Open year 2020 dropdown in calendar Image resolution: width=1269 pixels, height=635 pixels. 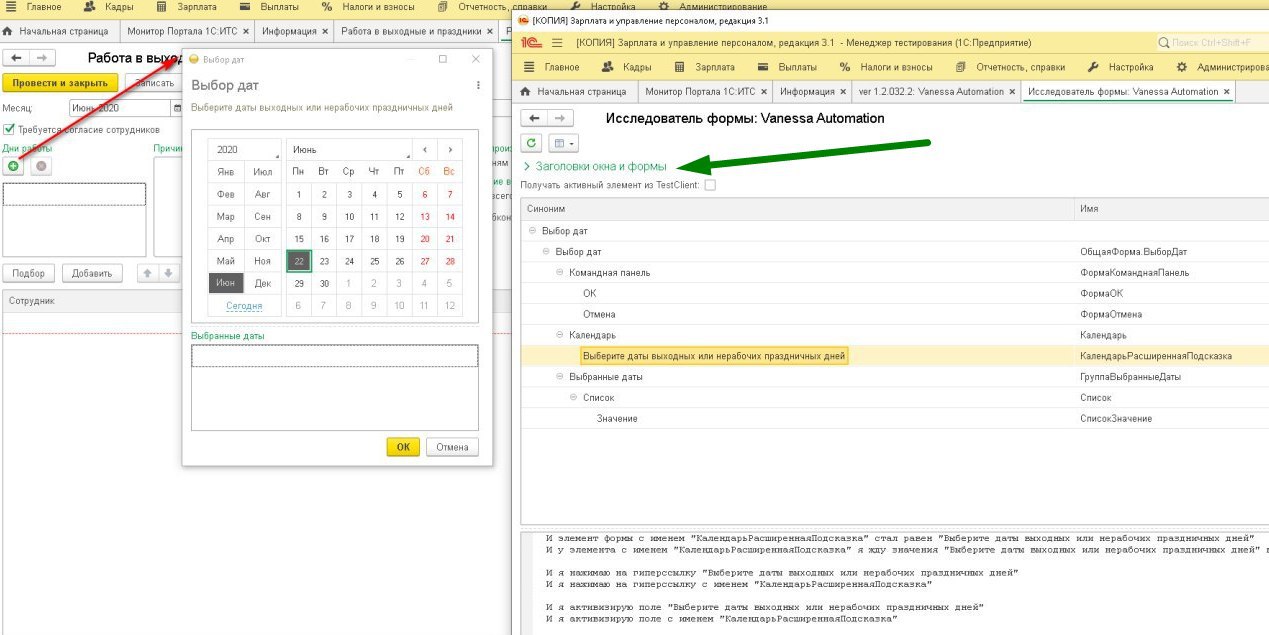tap(245, 149)
